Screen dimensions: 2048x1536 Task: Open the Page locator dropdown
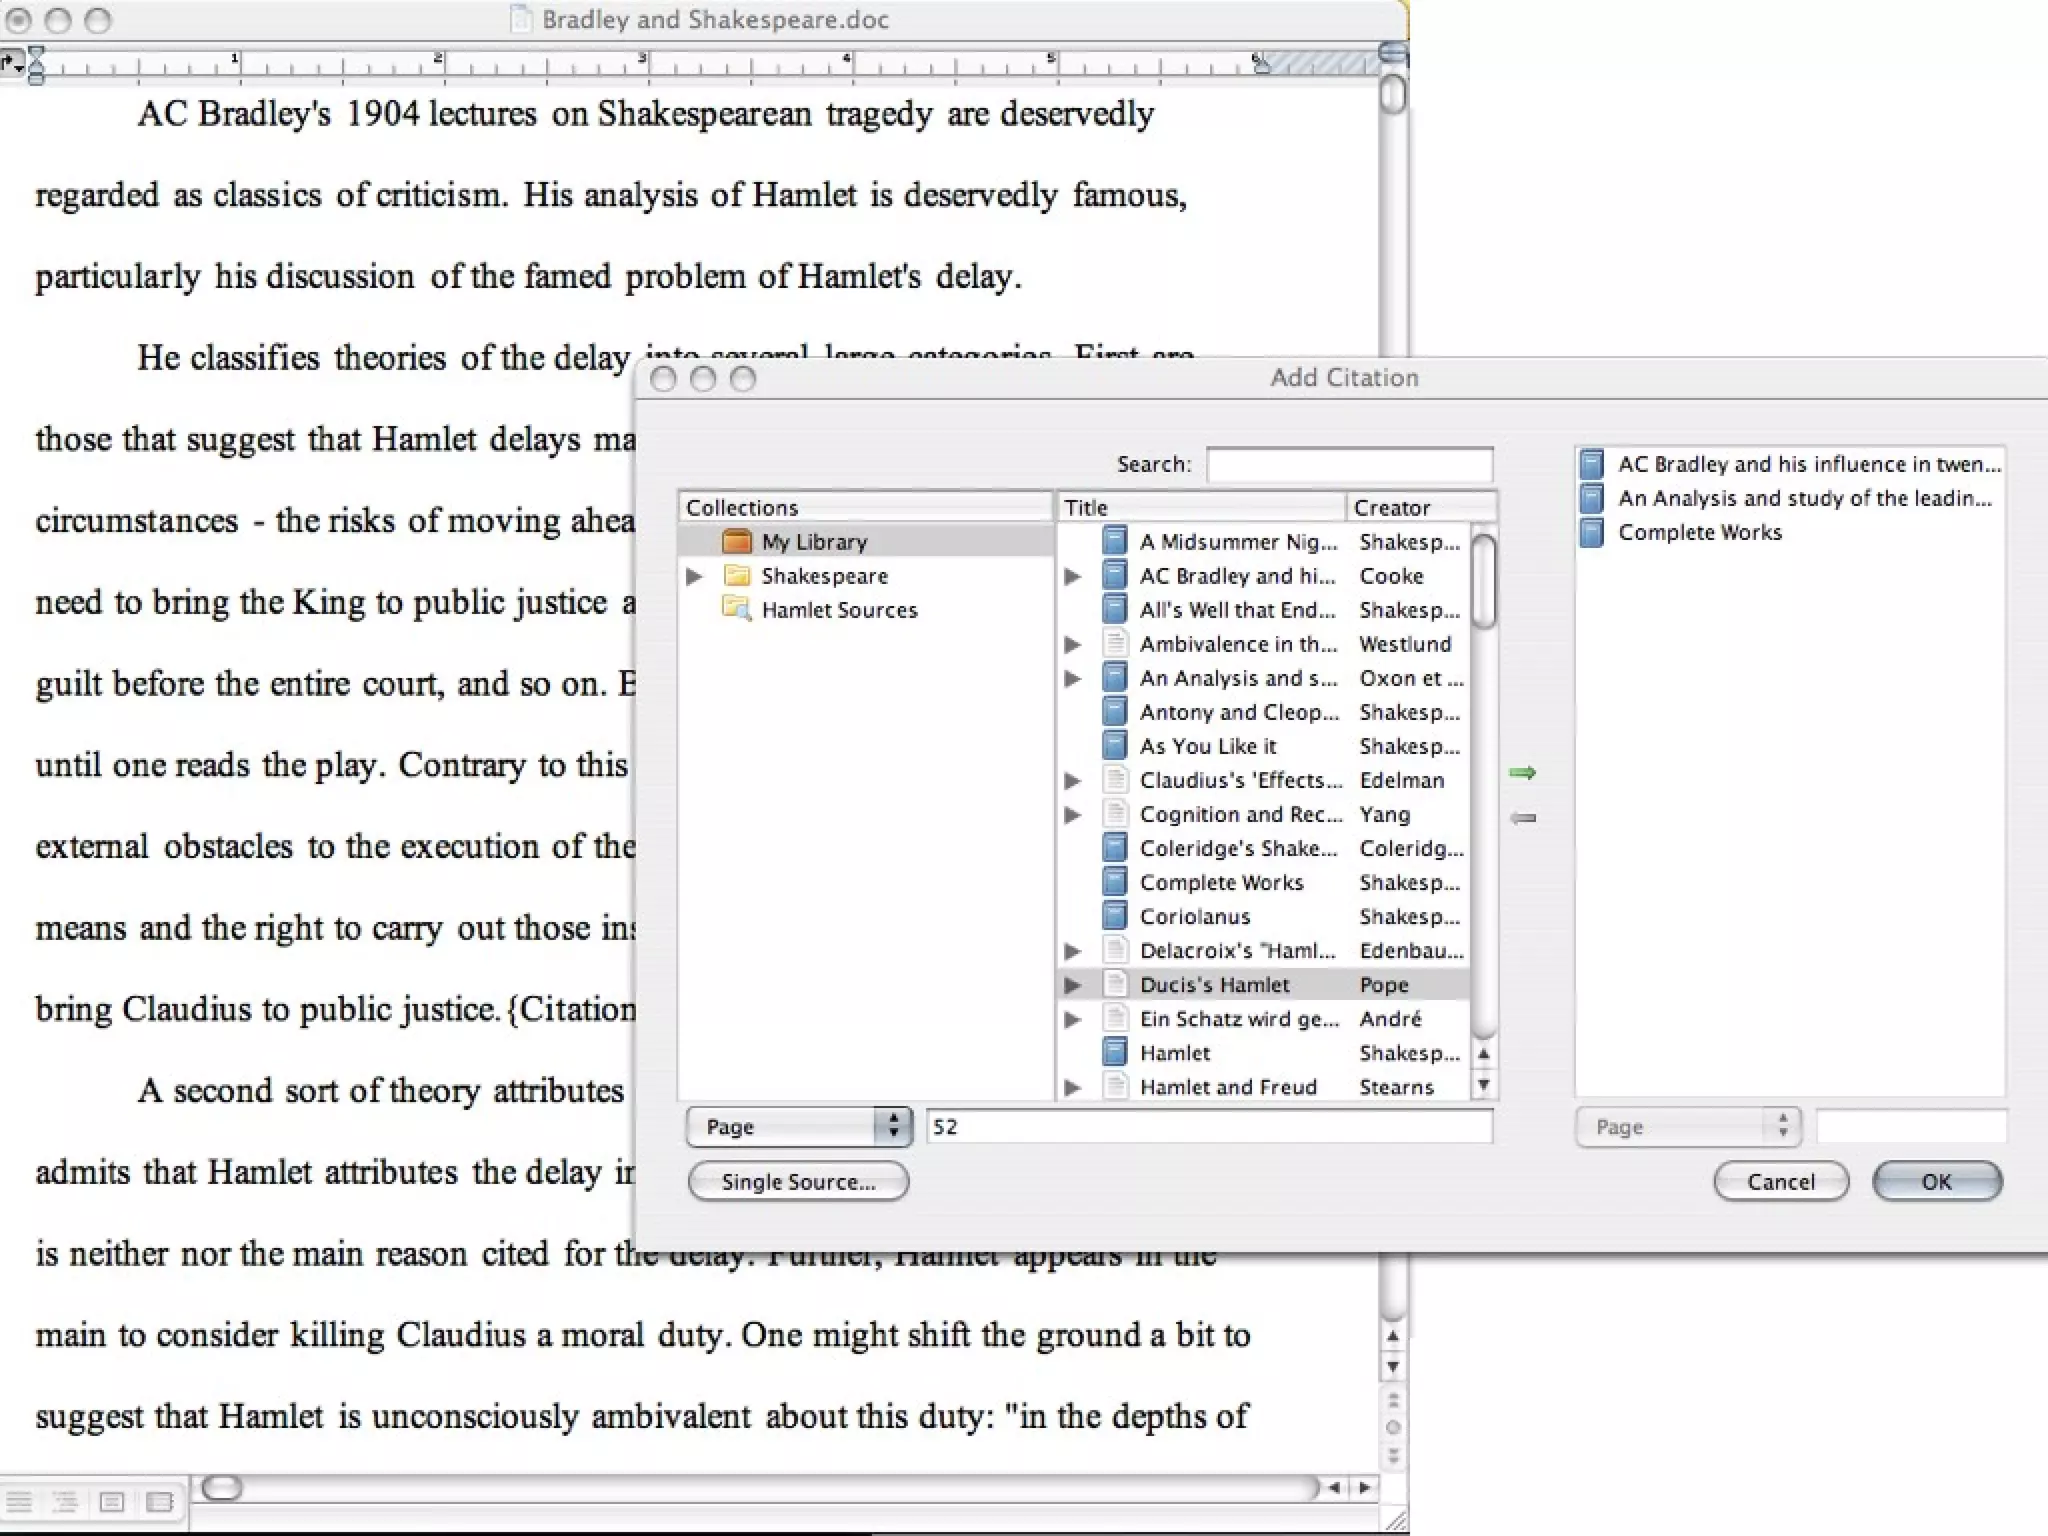pos(798,1127)
